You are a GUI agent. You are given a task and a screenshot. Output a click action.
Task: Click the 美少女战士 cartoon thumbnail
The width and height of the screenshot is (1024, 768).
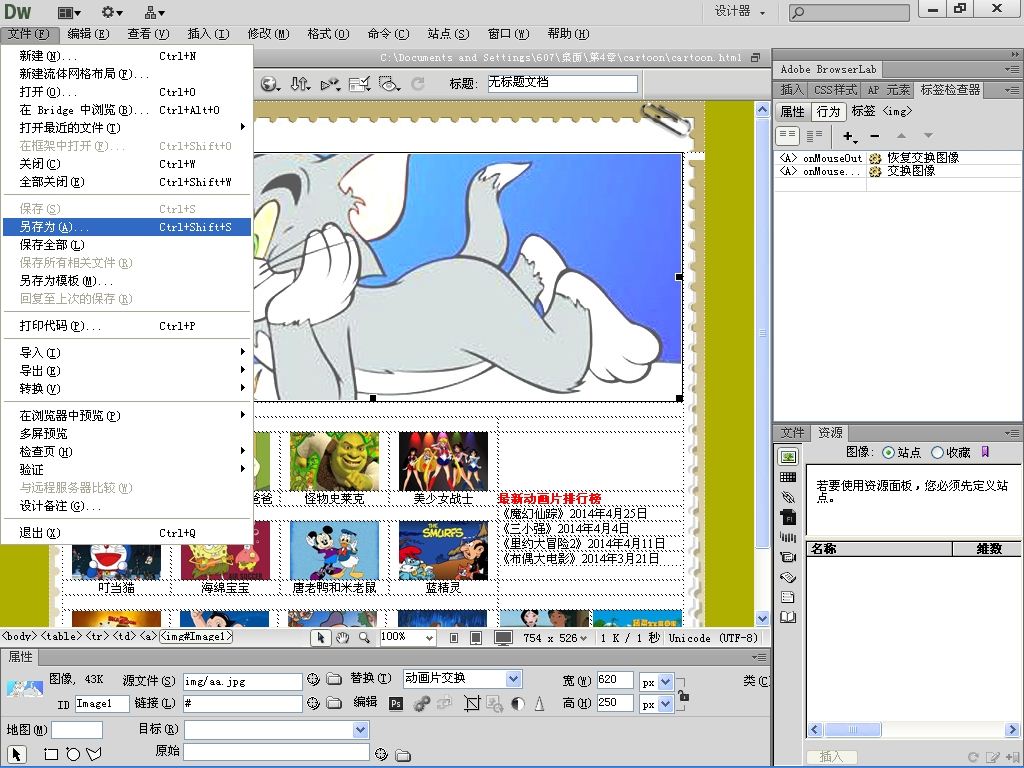click(x=443, y=461)
